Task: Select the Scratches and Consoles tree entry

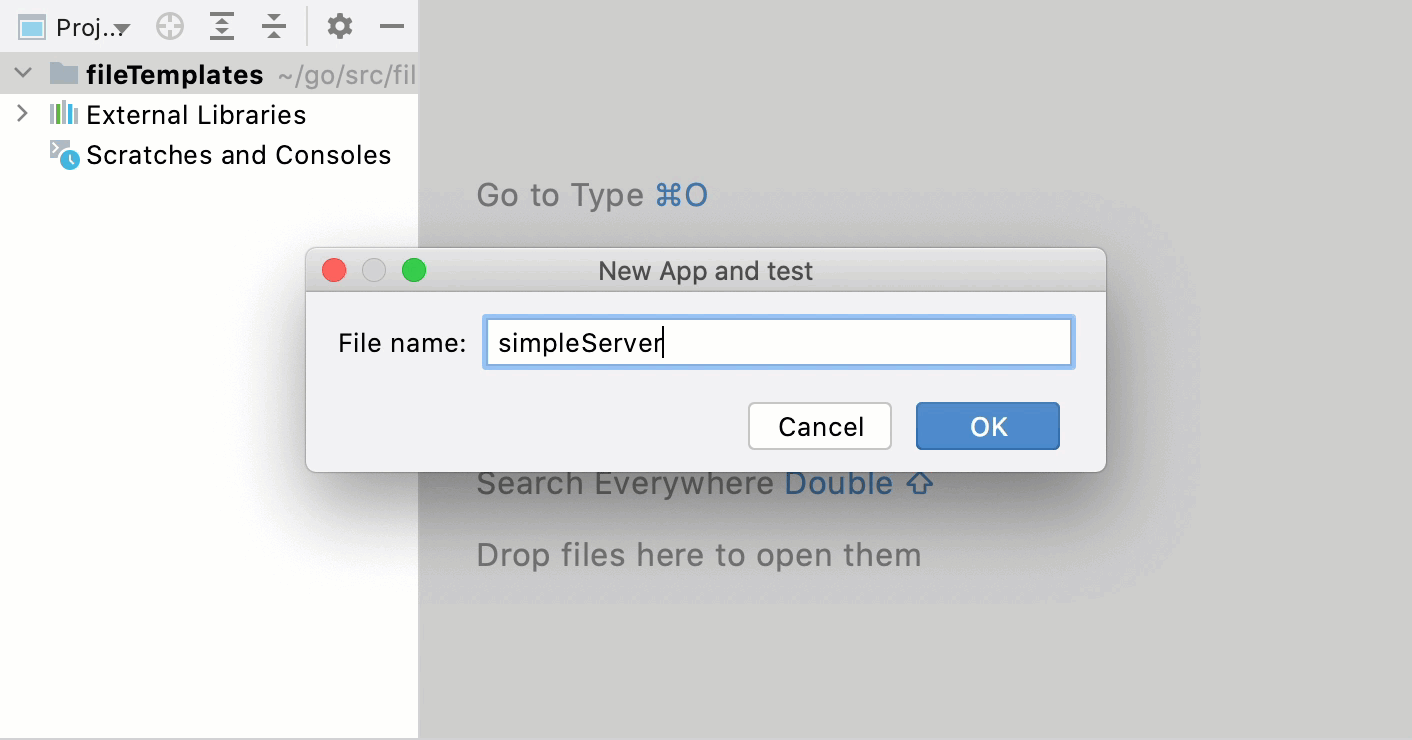Action: pos(236,155)
